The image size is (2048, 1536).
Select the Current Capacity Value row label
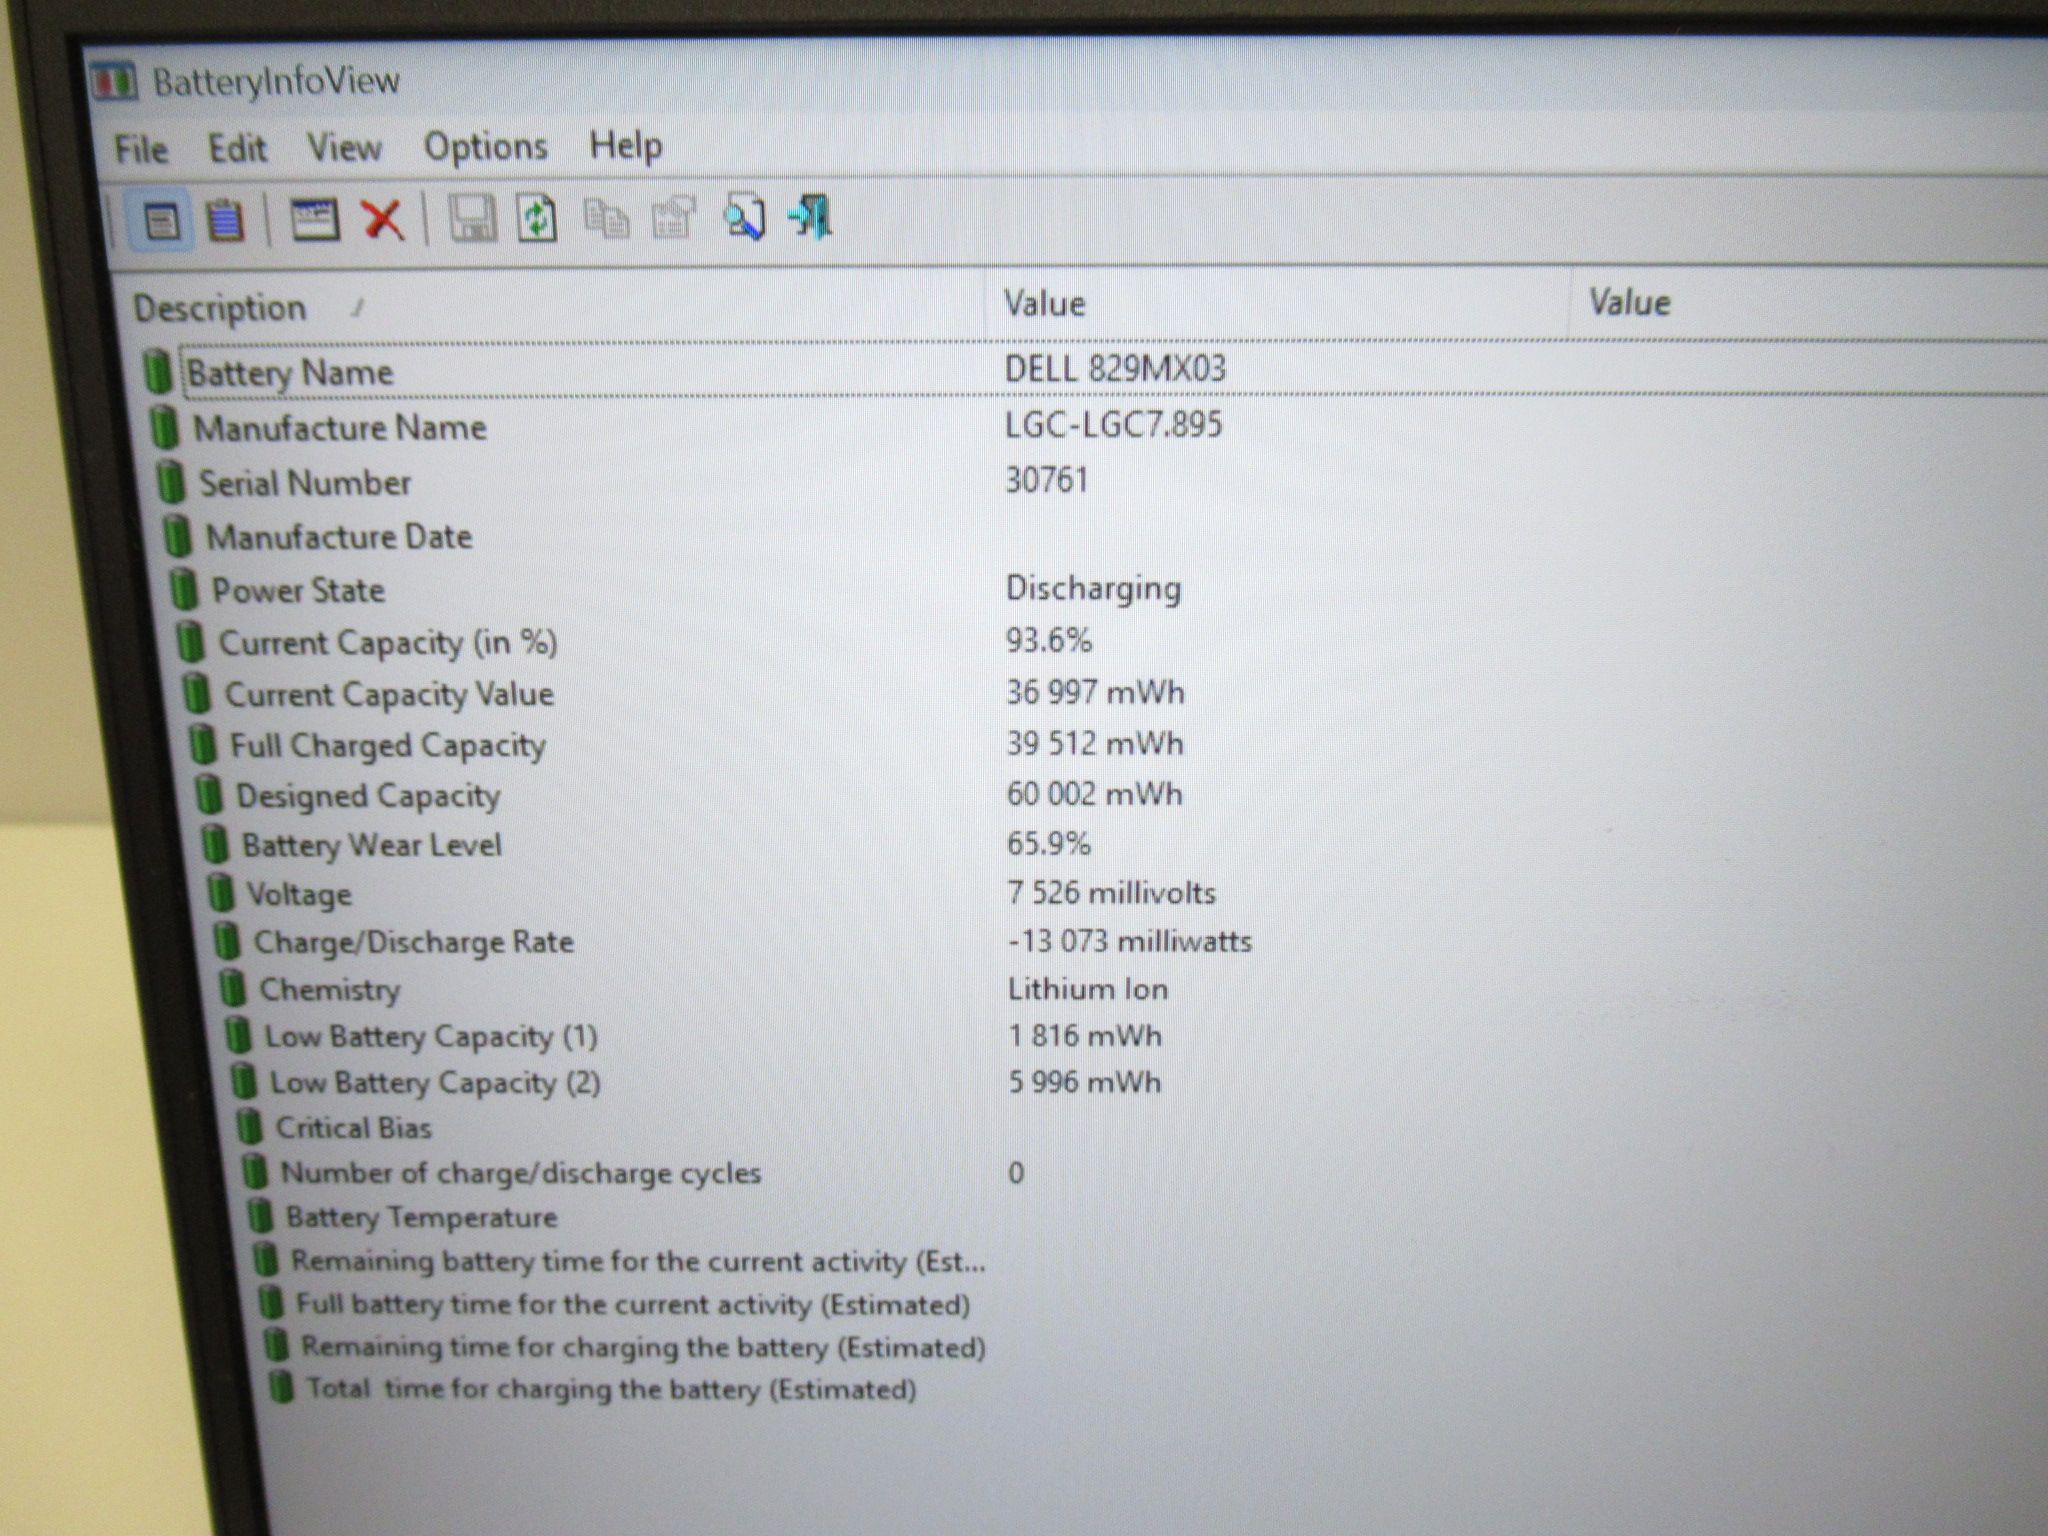click(x=389, y=694)
